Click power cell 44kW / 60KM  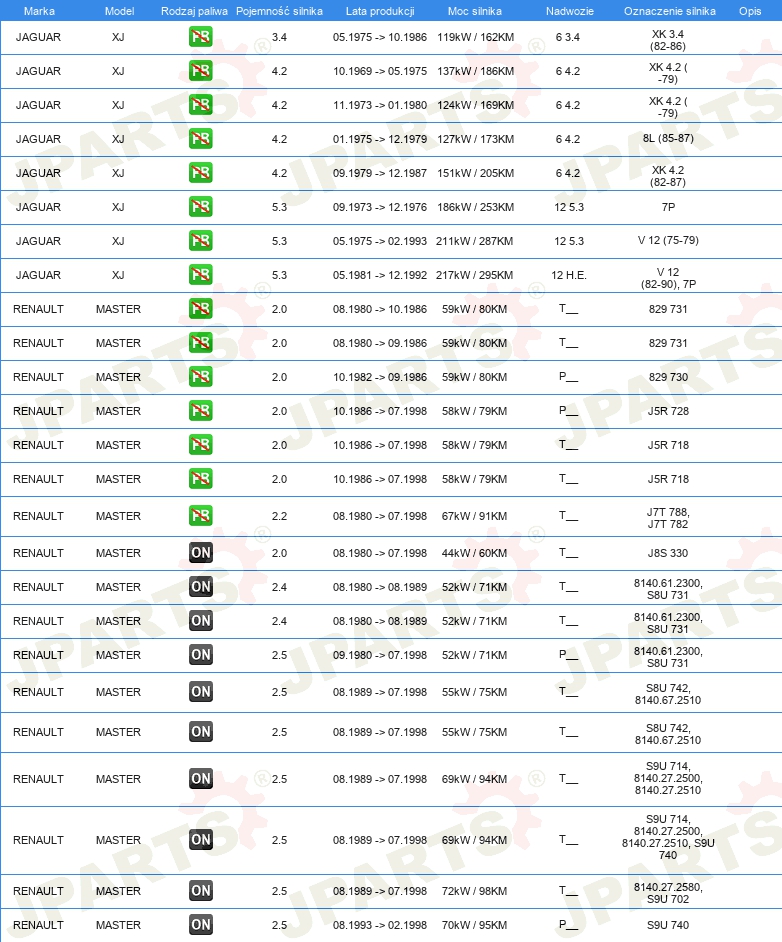[474, 553]
